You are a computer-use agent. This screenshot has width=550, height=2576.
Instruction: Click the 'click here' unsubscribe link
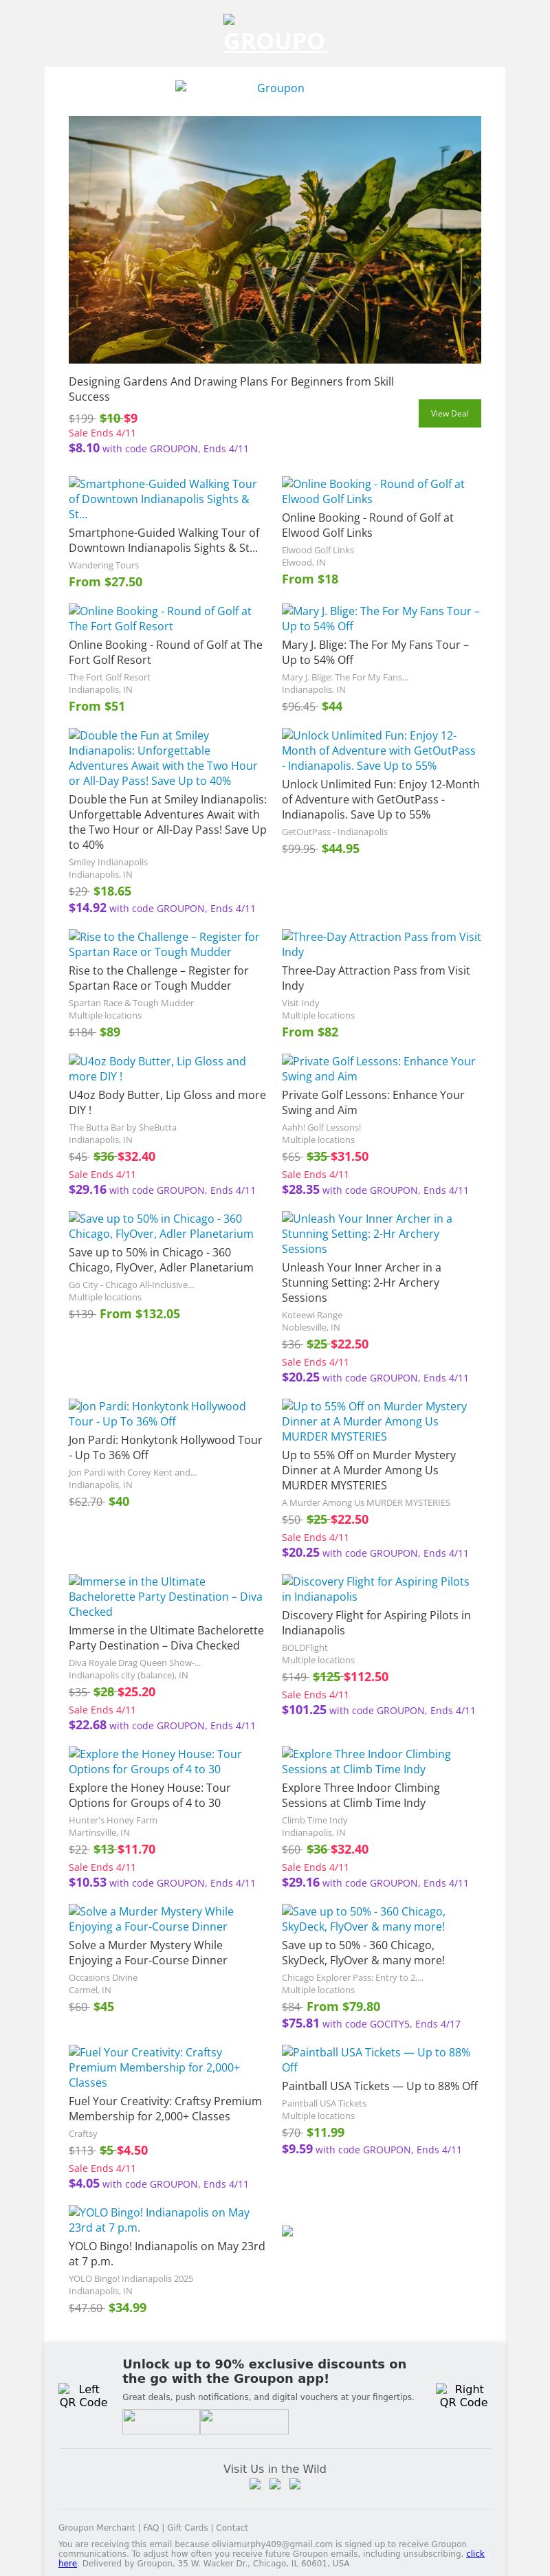[x=475, y=2554]
